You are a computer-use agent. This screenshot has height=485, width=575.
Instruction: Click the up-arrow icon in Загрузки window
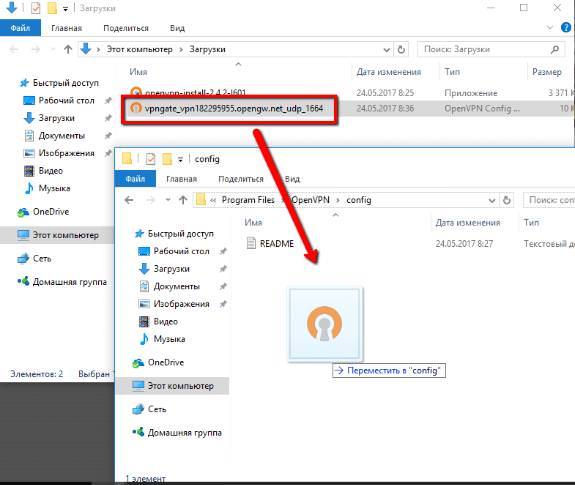tap(68, 49)
